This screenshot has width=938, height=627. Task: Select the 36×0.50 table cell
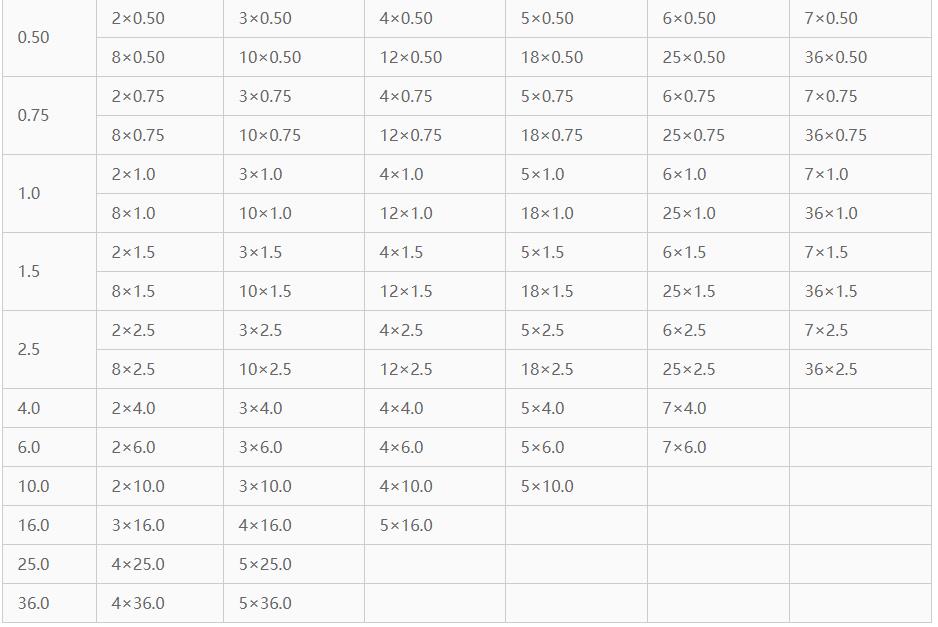point(835,57)
